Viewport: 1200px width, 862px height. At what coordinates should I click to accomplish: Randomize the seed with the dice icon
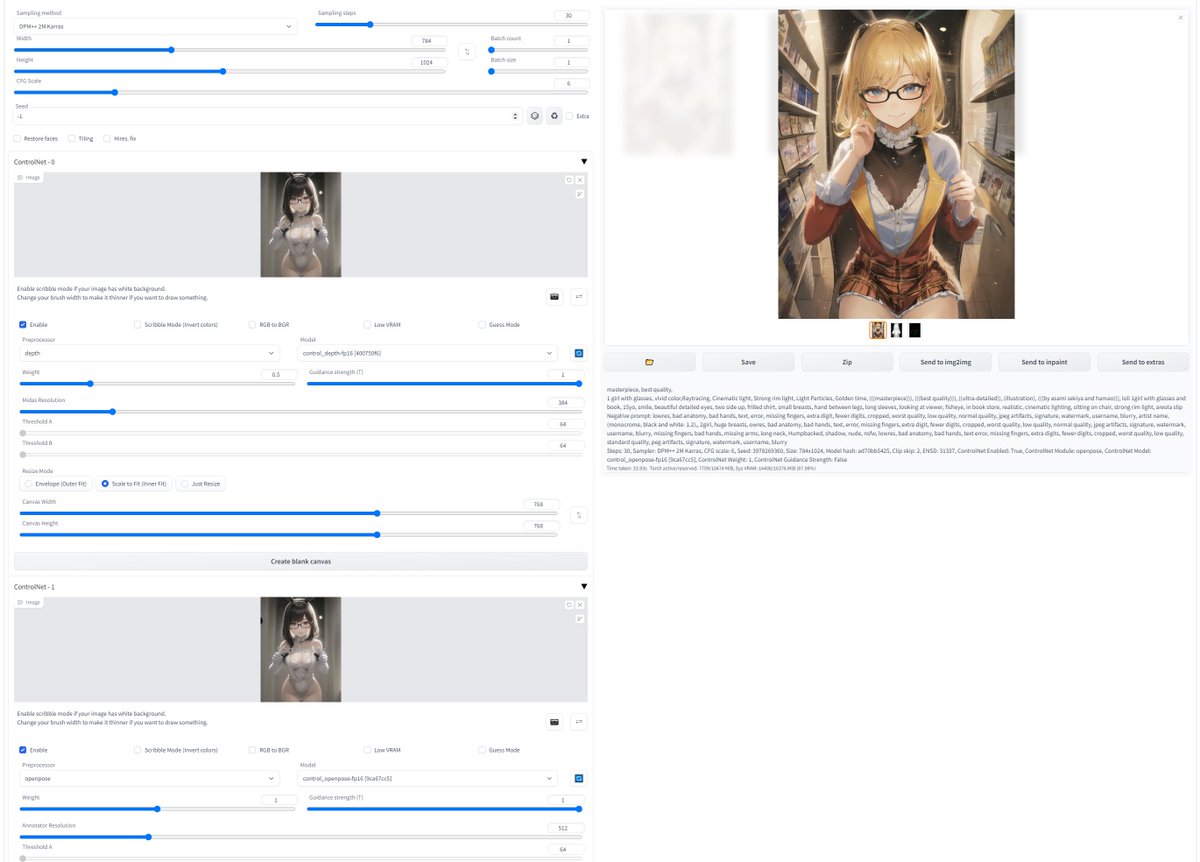[534, 116]
